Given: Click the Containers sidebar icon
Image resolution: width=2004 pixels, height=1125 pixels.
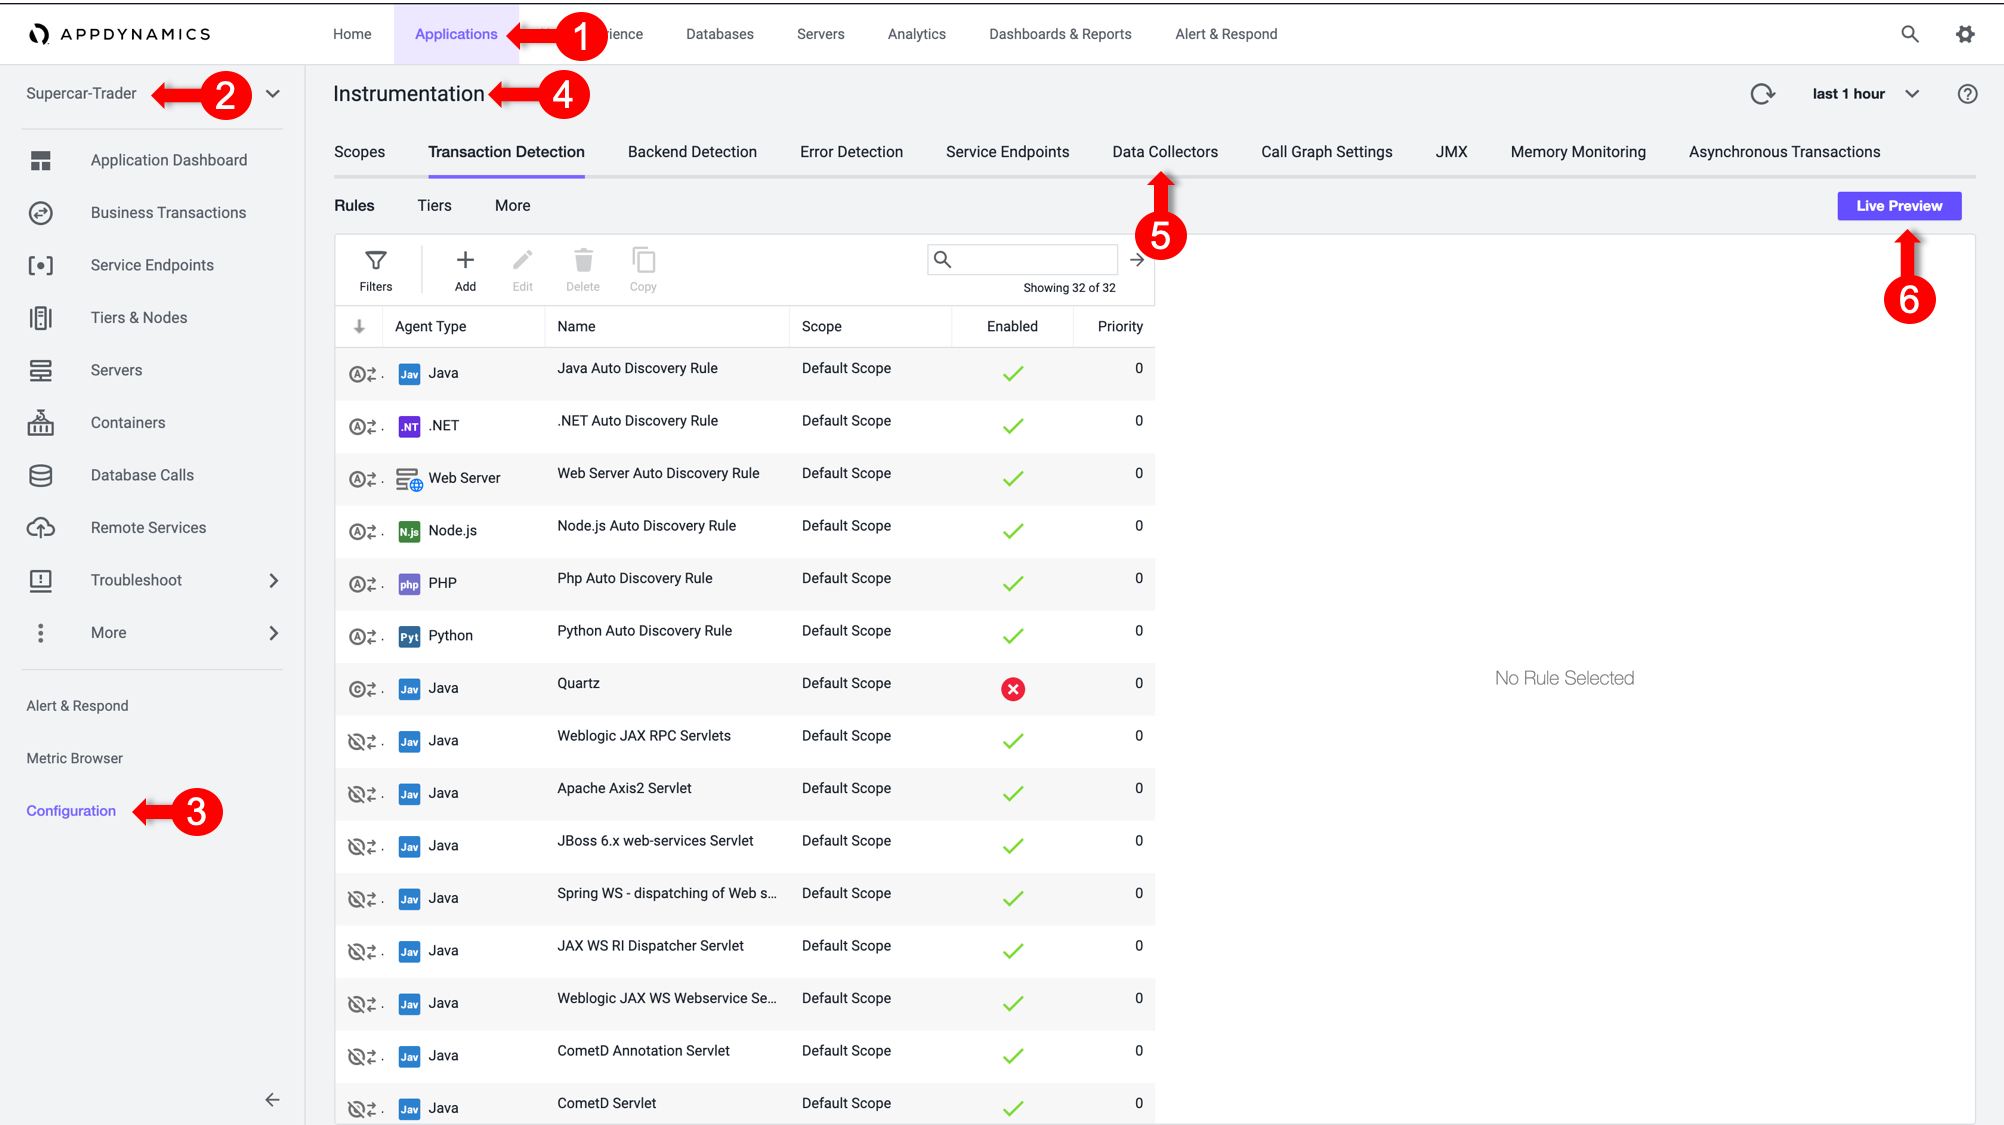Looking at the screenshot, I should (41, 422).
